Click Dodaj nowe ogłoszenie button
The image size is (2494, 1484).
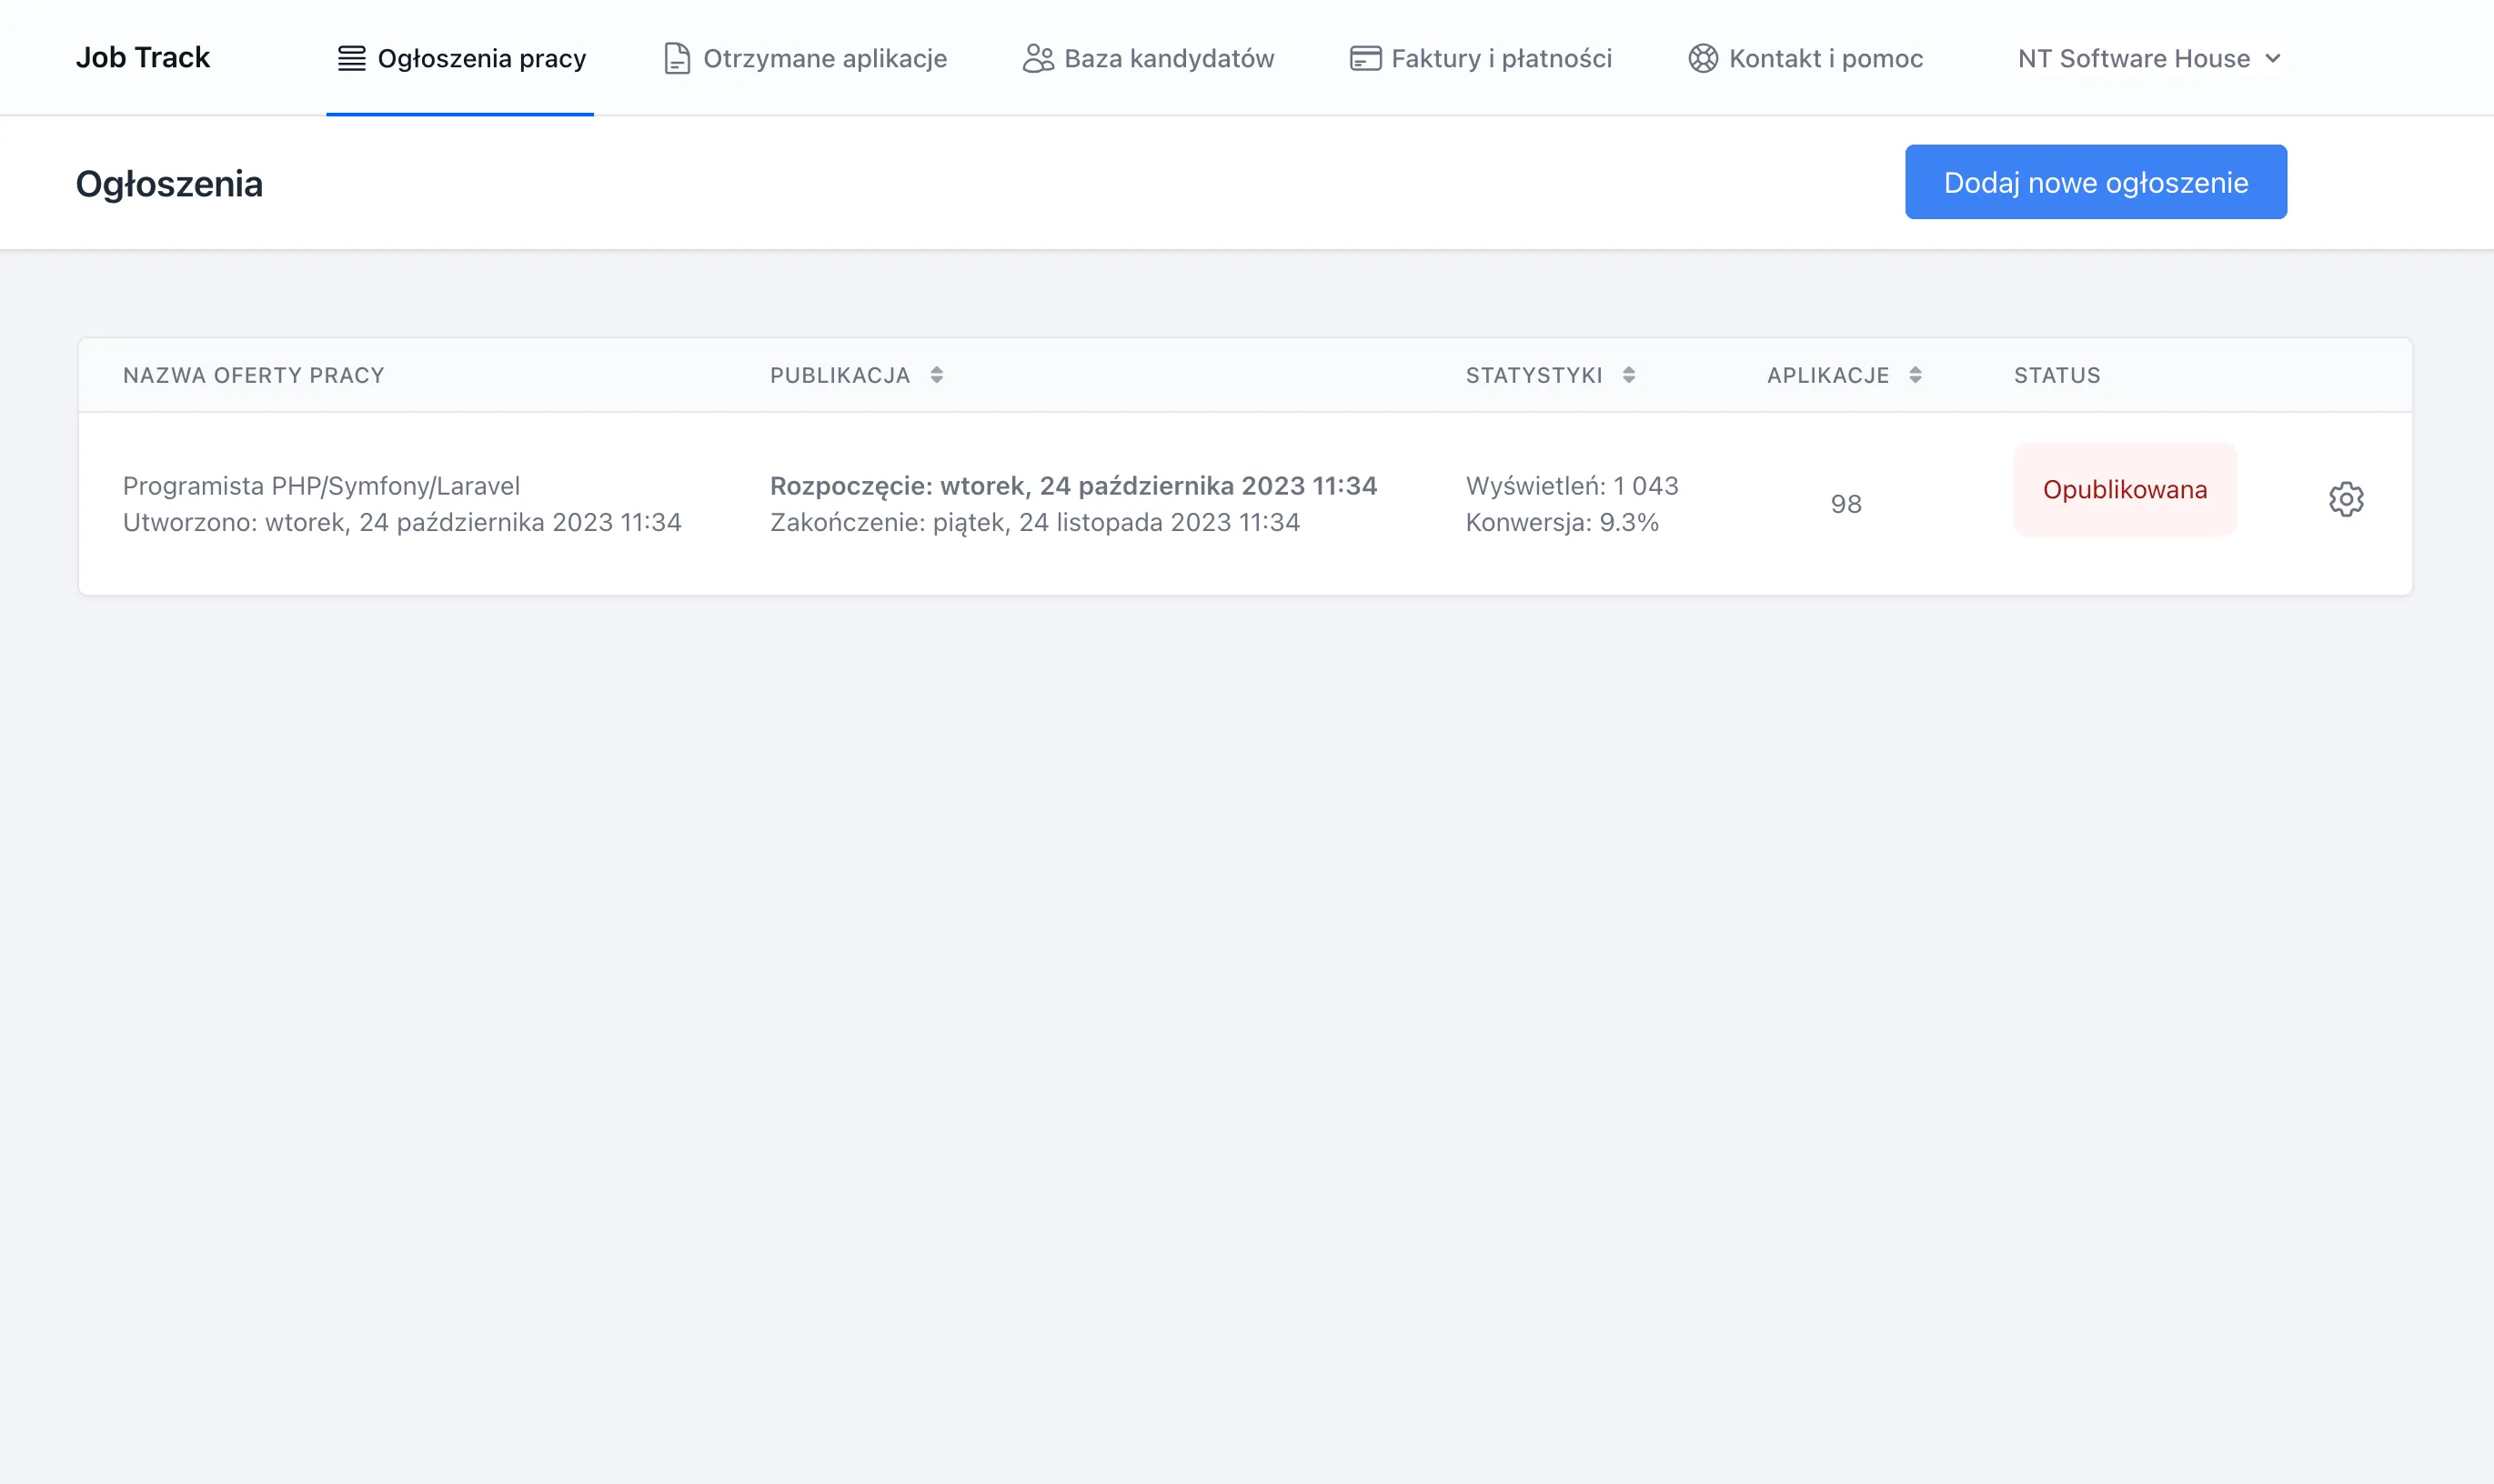pos(2095,182)
